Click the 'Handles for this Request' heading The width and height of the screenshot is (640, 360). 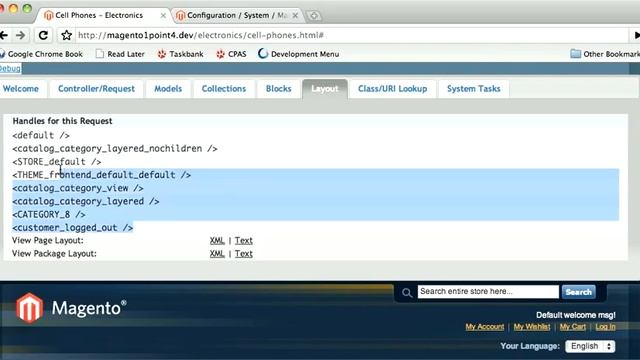[x=62, y=121]
